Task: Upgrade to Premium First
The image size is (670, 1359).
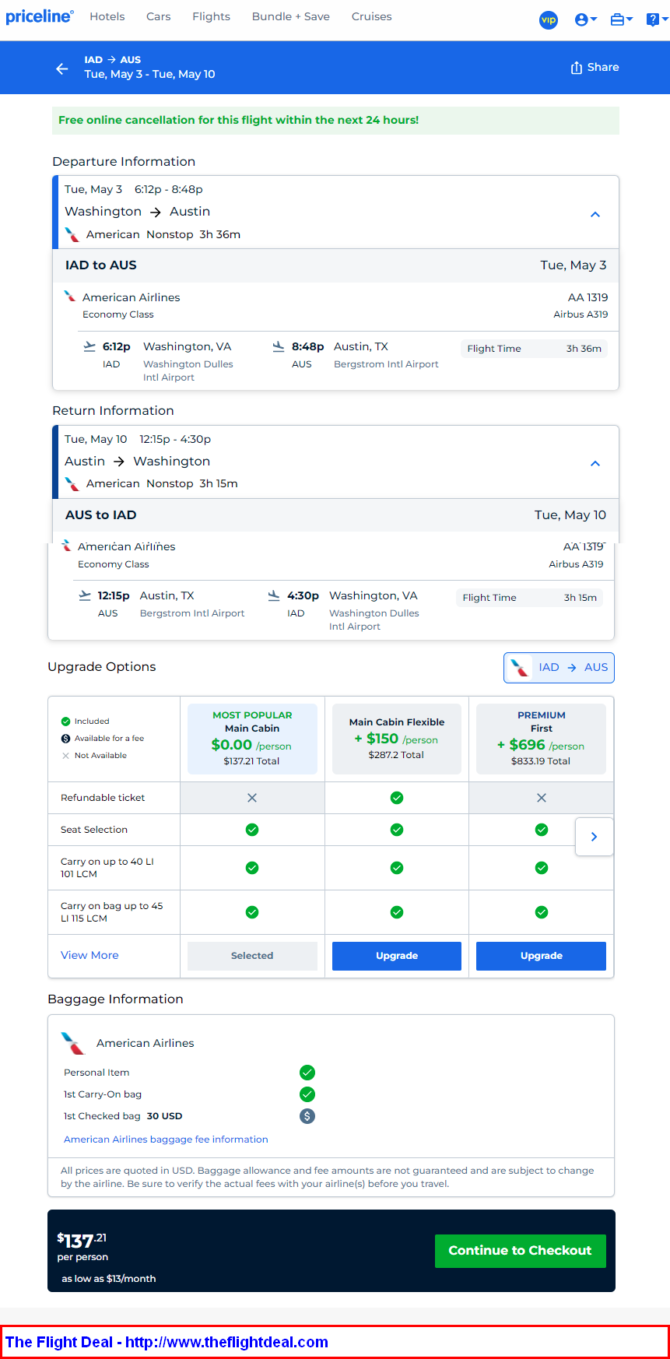Action: click(x=541, y=956)
